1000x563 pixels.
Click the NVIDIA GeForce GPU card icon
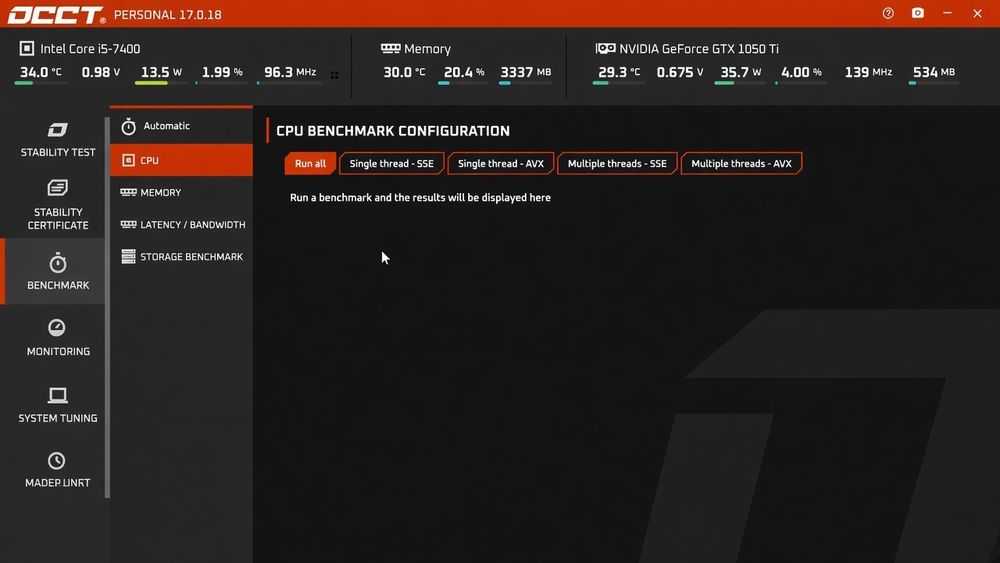(605, 48)
